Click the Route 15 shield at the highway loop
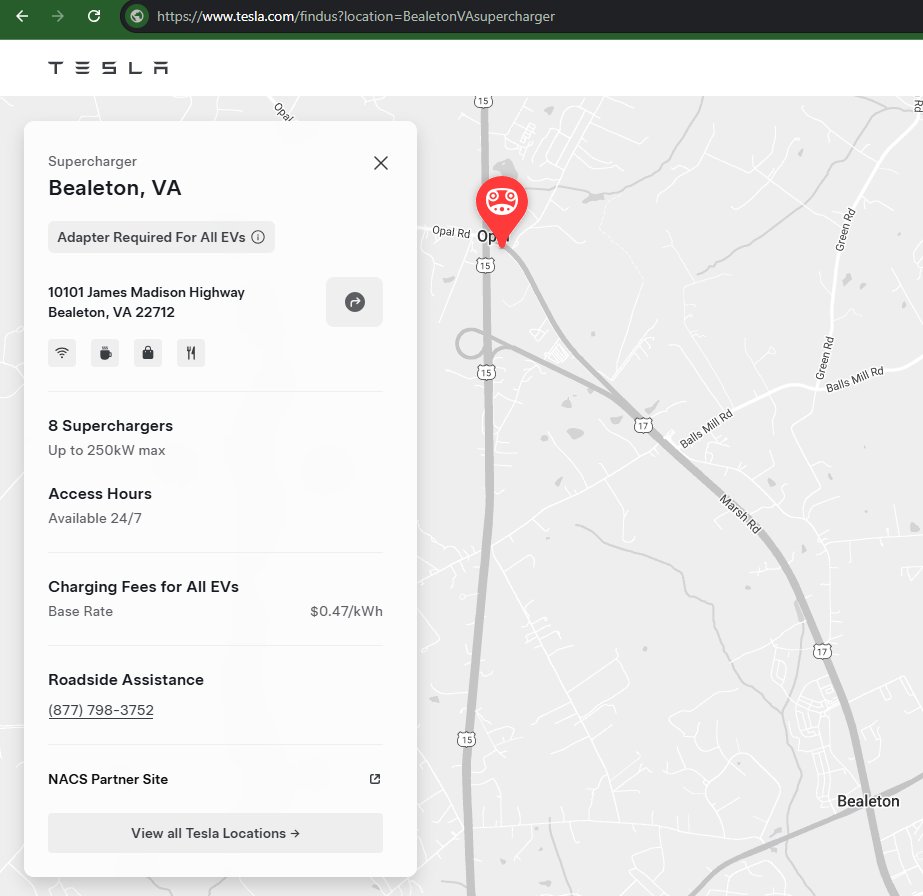 click(x=486, y=373)
